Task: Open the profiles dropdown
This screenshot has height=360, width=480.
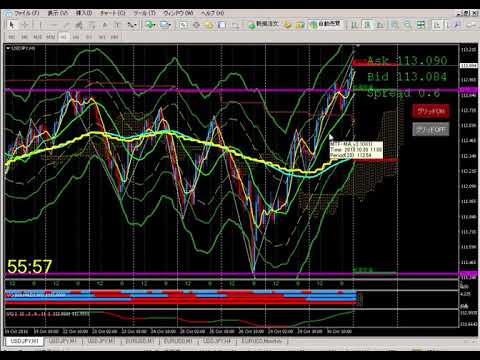Action: coord(165,25)
